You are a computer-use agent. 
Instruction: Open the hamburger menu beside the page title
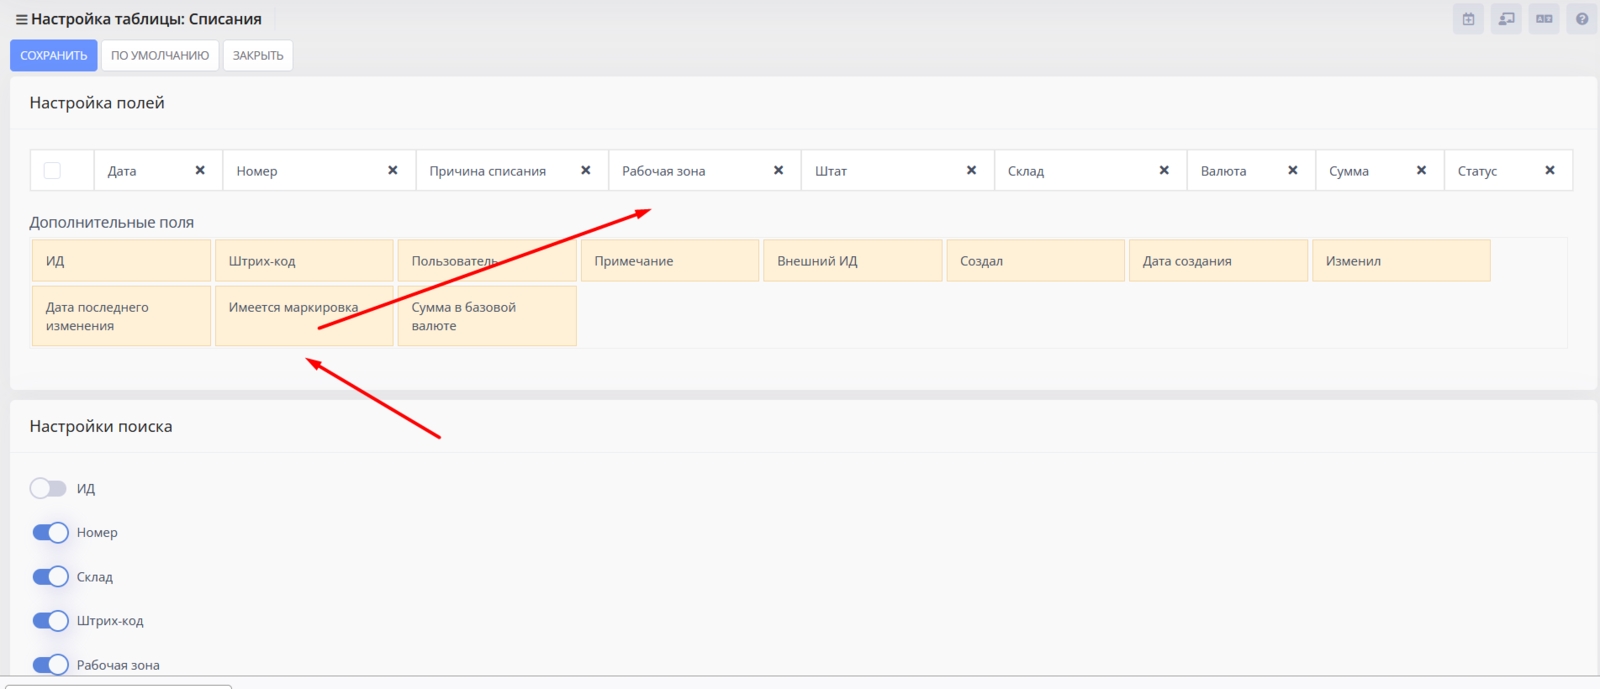(21, 19)
